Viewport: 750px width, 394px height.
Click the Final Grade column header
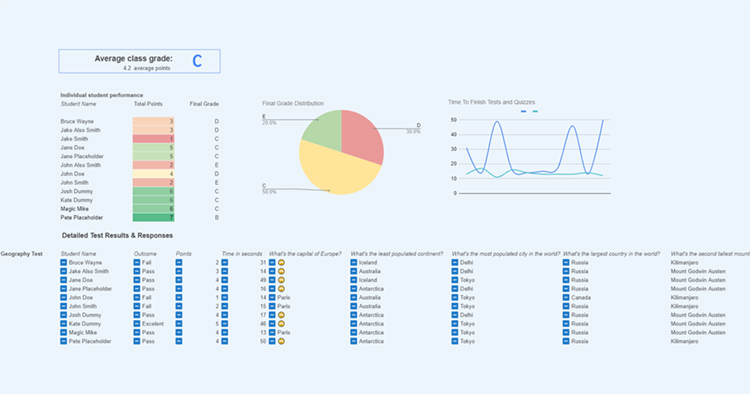pyautogui.click(x=204, y=104)
